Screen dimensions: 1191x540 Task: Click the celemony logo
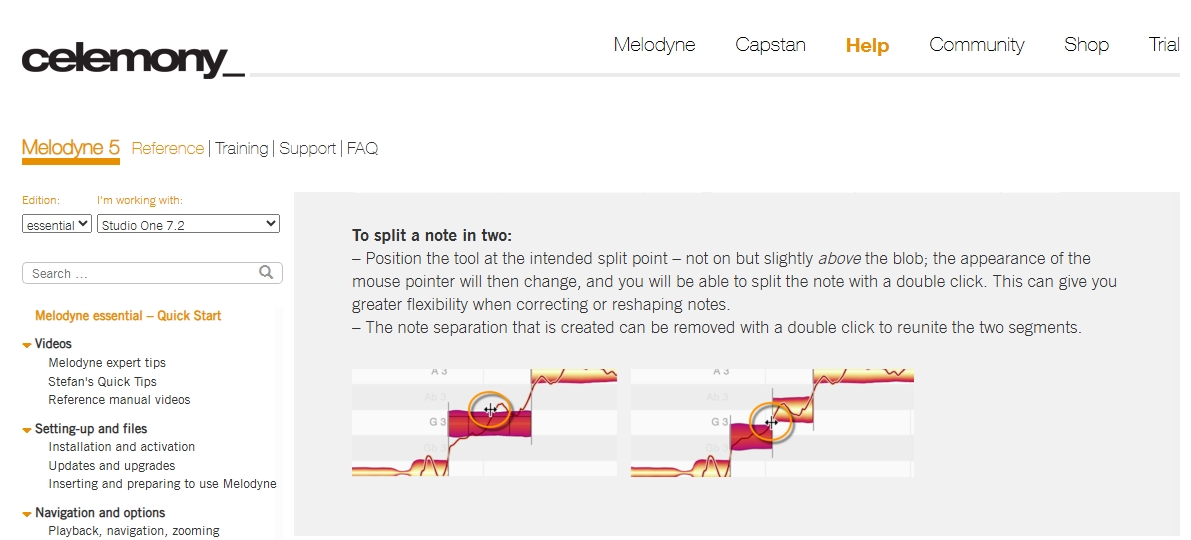133,59
